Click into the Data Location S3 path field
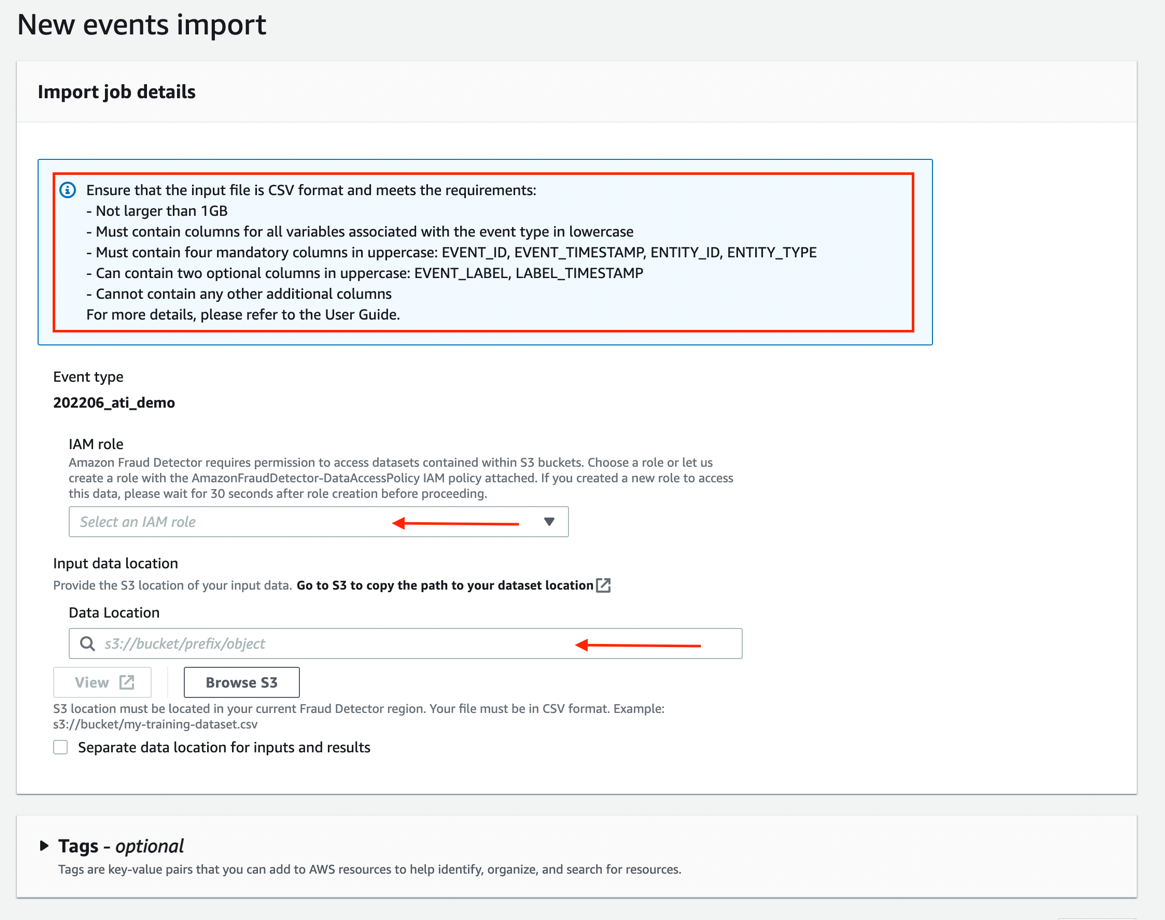 (x=406, y=644)
